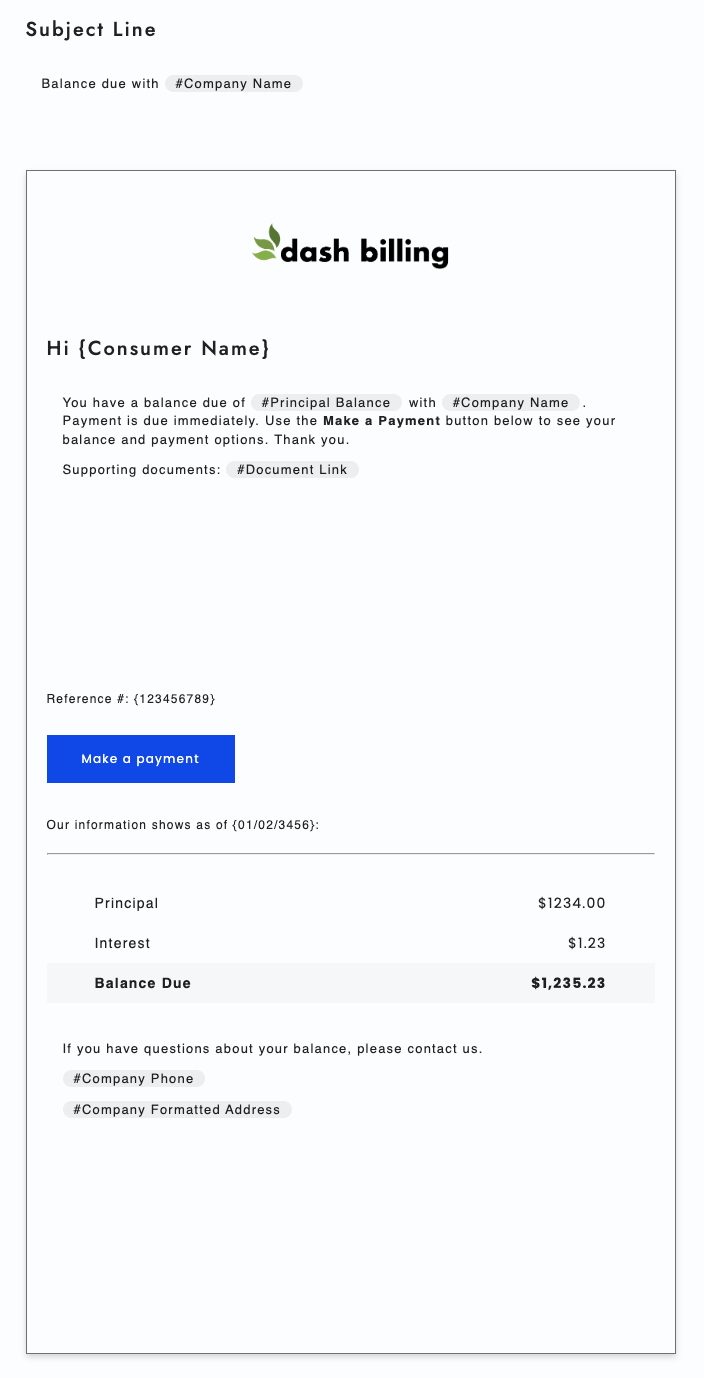The width and height of the screenshot is (704, 1378).
Task: Click the Reference number placeholder text
Action: pyautogui.click(x=130, y=699)
